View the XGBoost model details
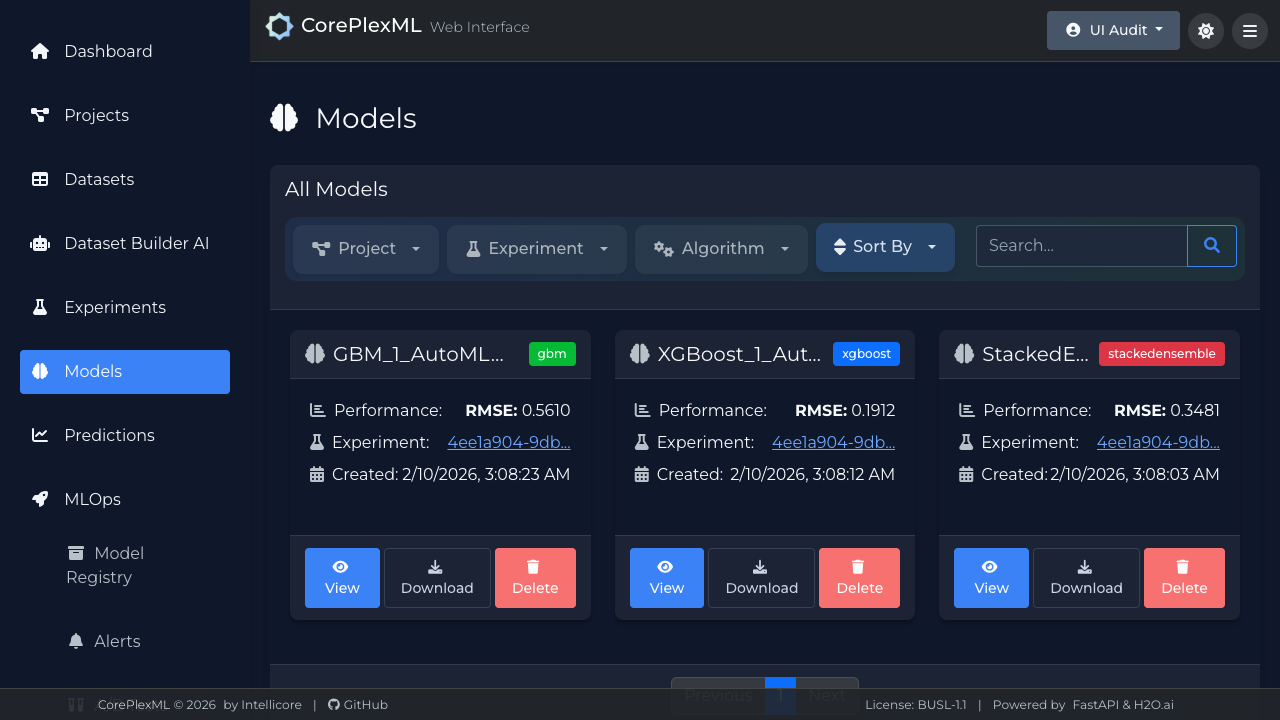Viewport: 1280px width, 720px height. click(x=667, y=578)
